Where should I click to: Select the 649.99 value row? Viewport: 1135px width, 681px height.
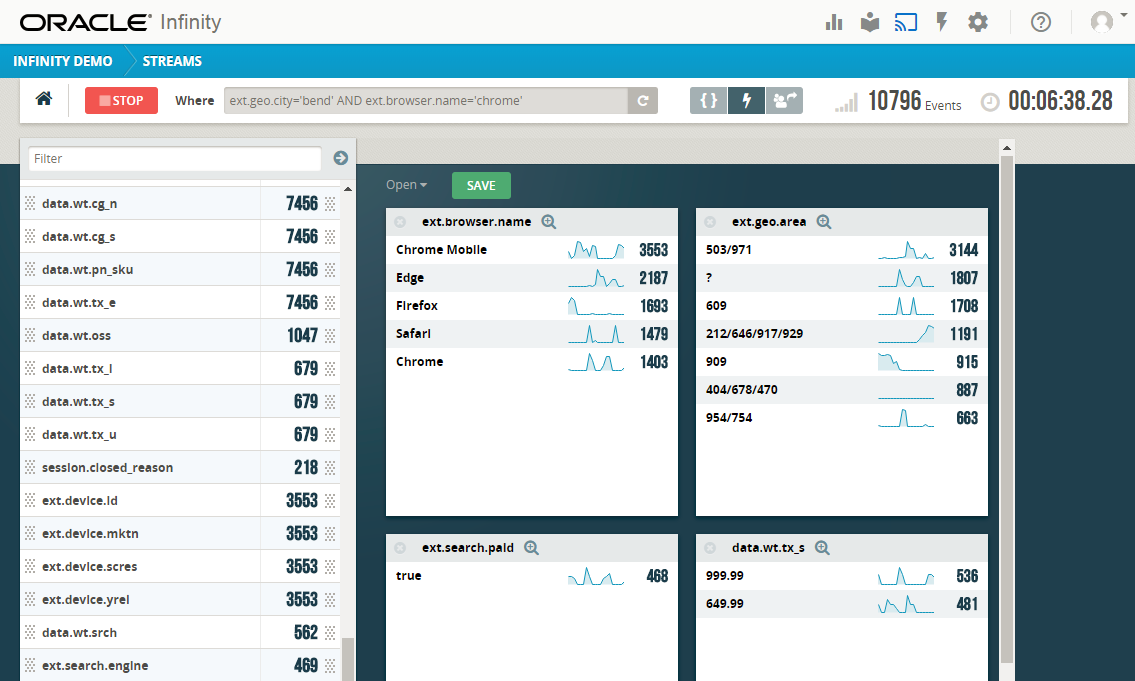(x=842, y=604)
